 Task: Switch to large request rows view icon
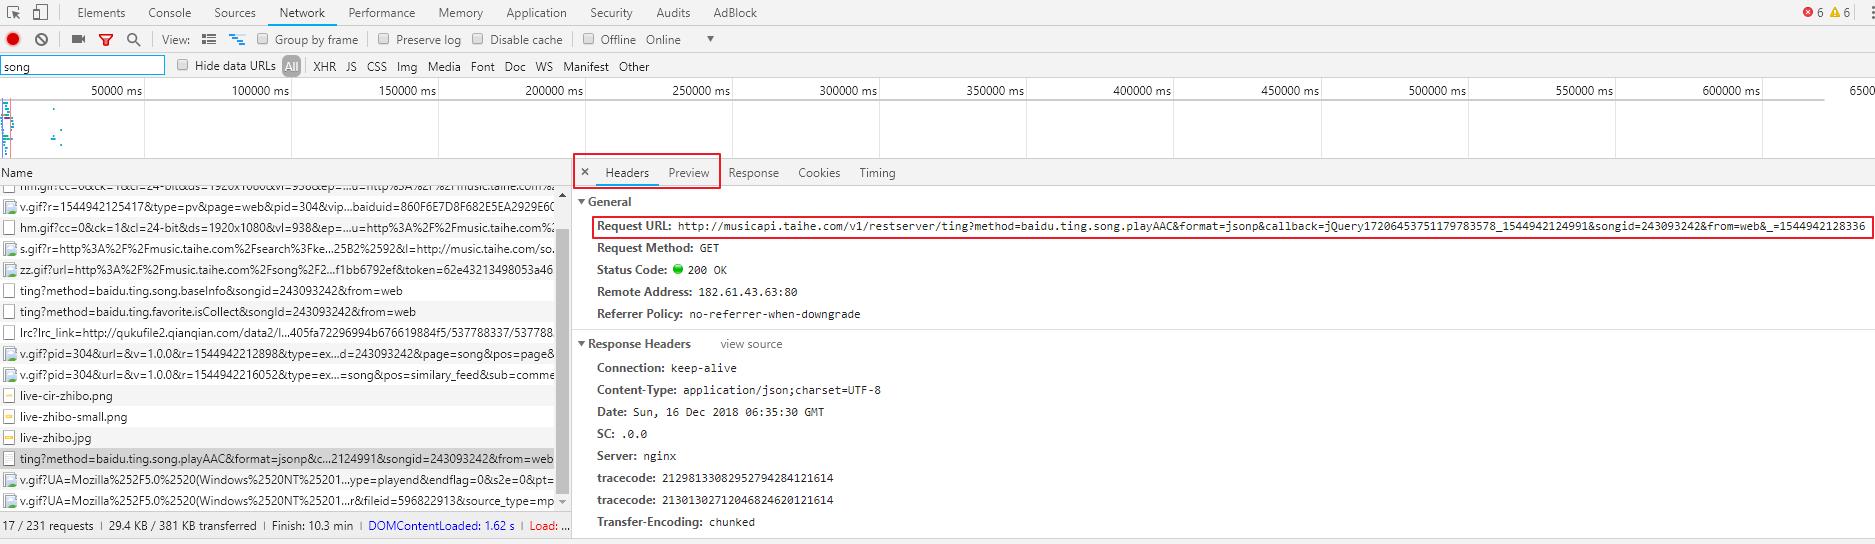209,39
